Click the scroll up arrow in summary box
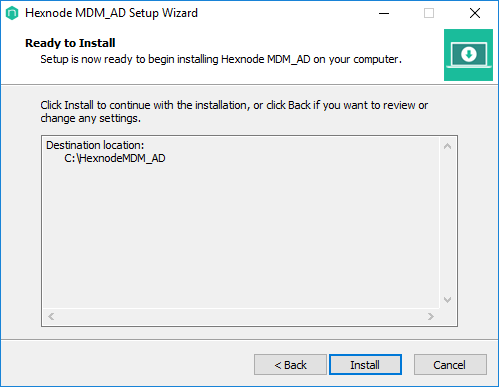499x387 pixels. pos(447,146)
